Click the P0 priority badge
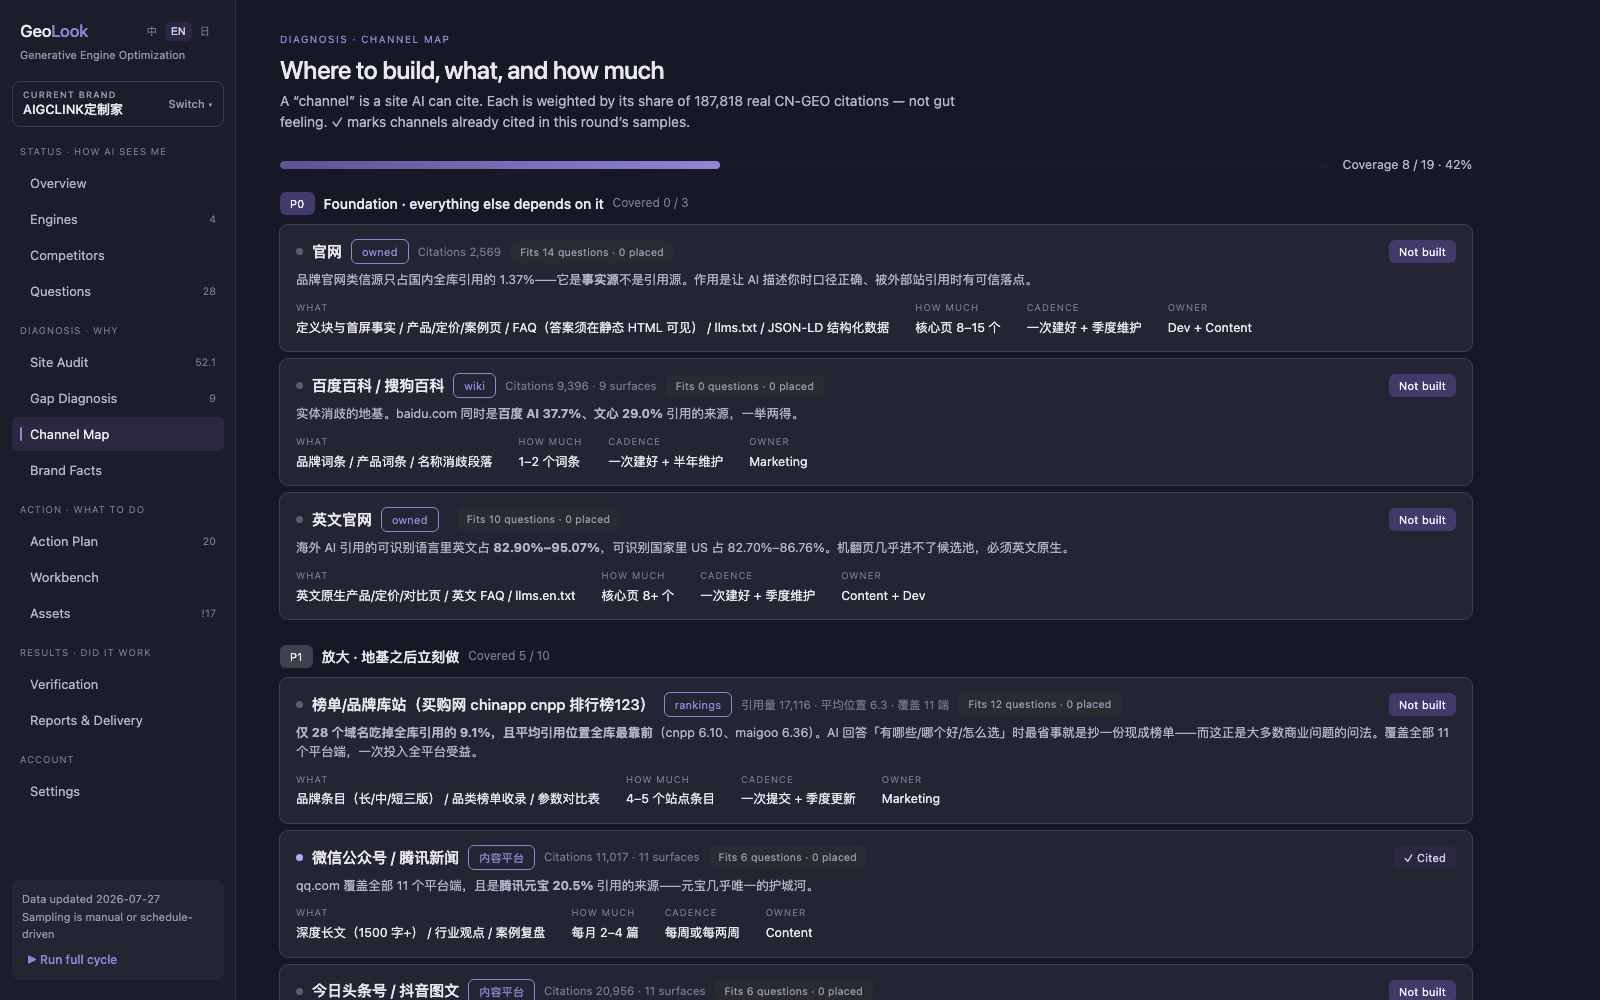This screenshot has height=1000, width=1600. pyautogui.click(x=297, y=204)
